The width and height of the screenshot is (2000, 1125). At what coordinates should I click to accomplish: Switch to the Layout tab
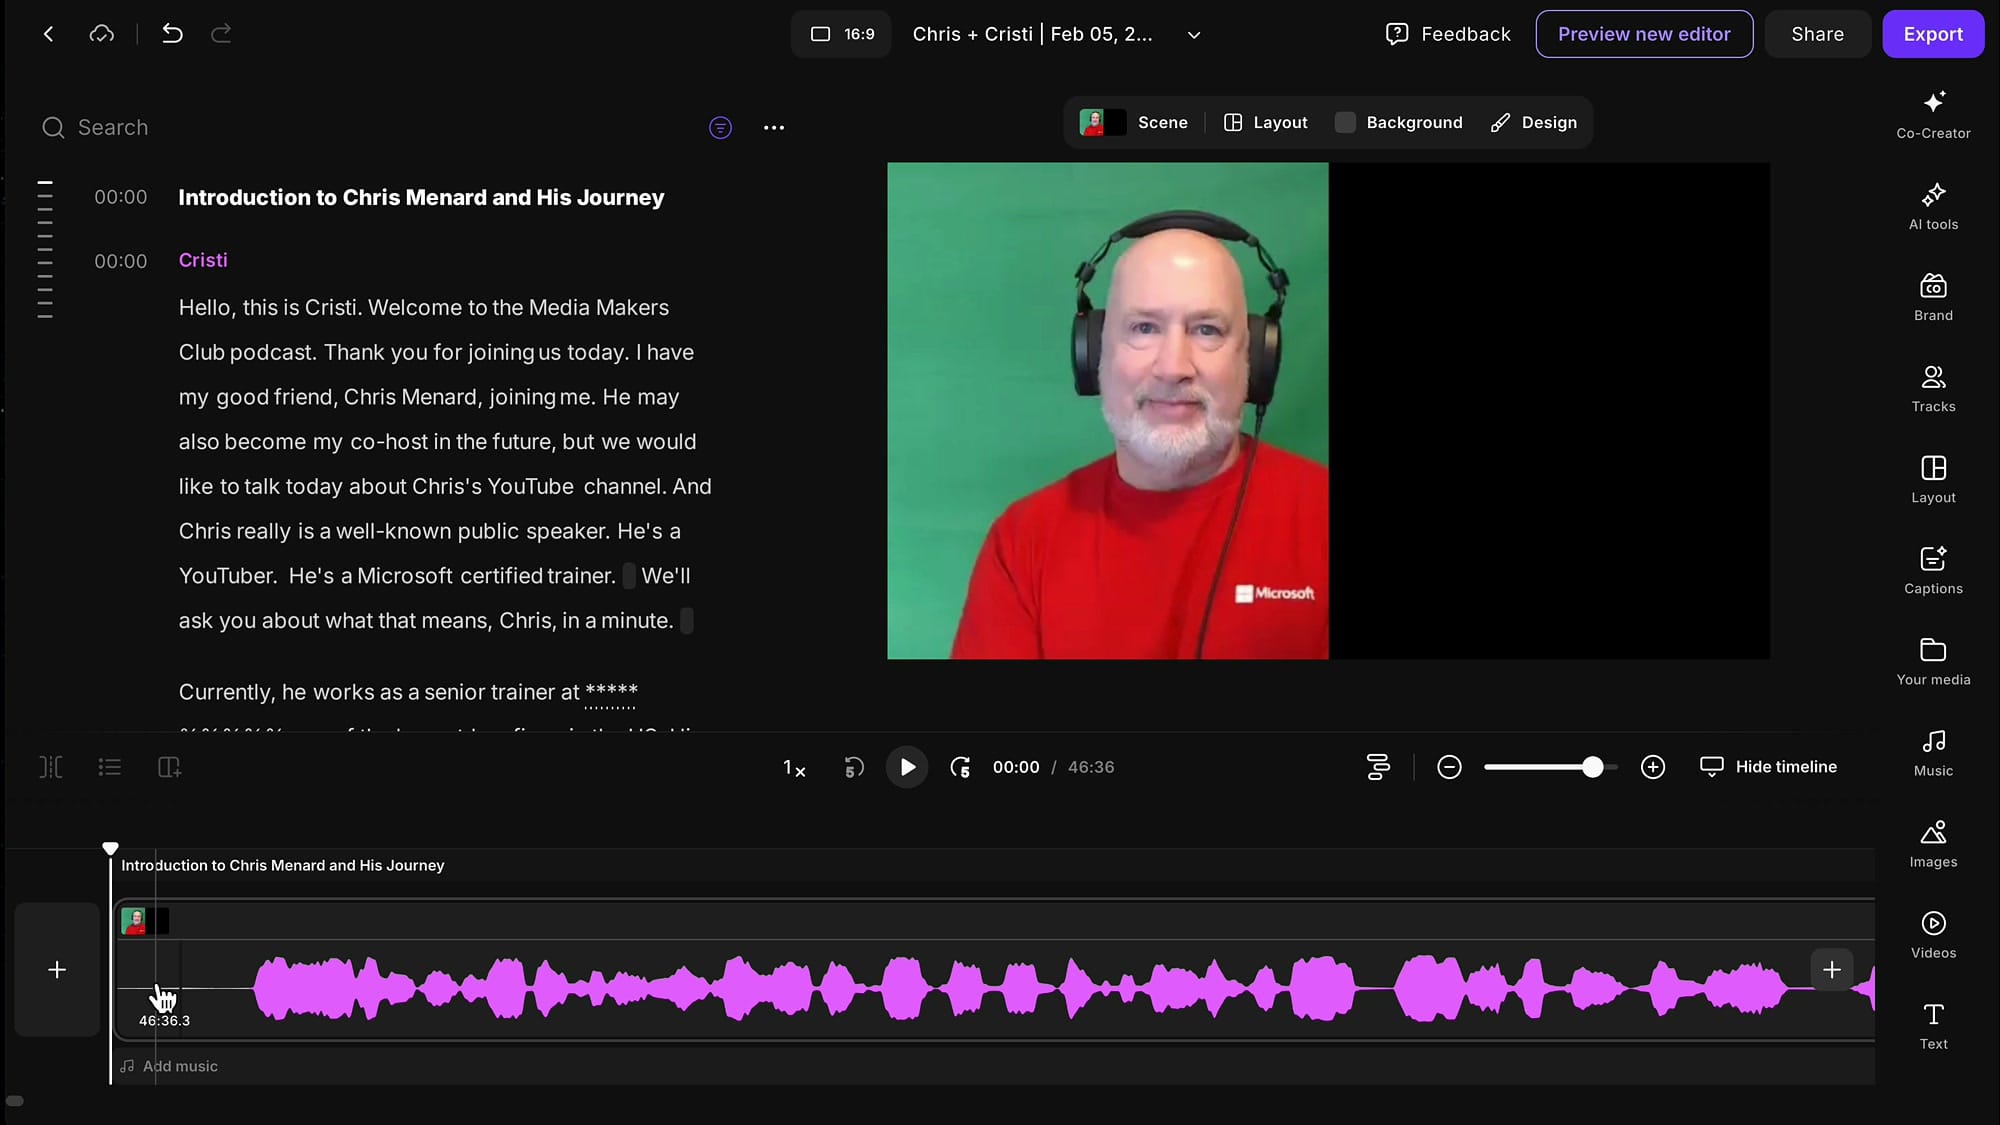tap(1265, 122)
